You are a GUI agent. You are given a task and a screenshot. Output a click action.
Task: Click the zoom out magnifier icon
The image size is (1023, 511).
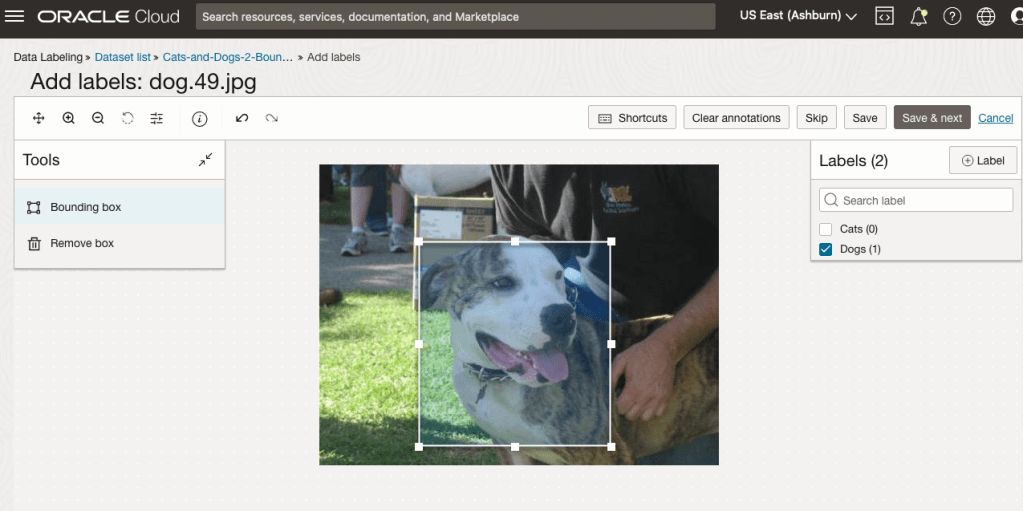coord(98,118)
